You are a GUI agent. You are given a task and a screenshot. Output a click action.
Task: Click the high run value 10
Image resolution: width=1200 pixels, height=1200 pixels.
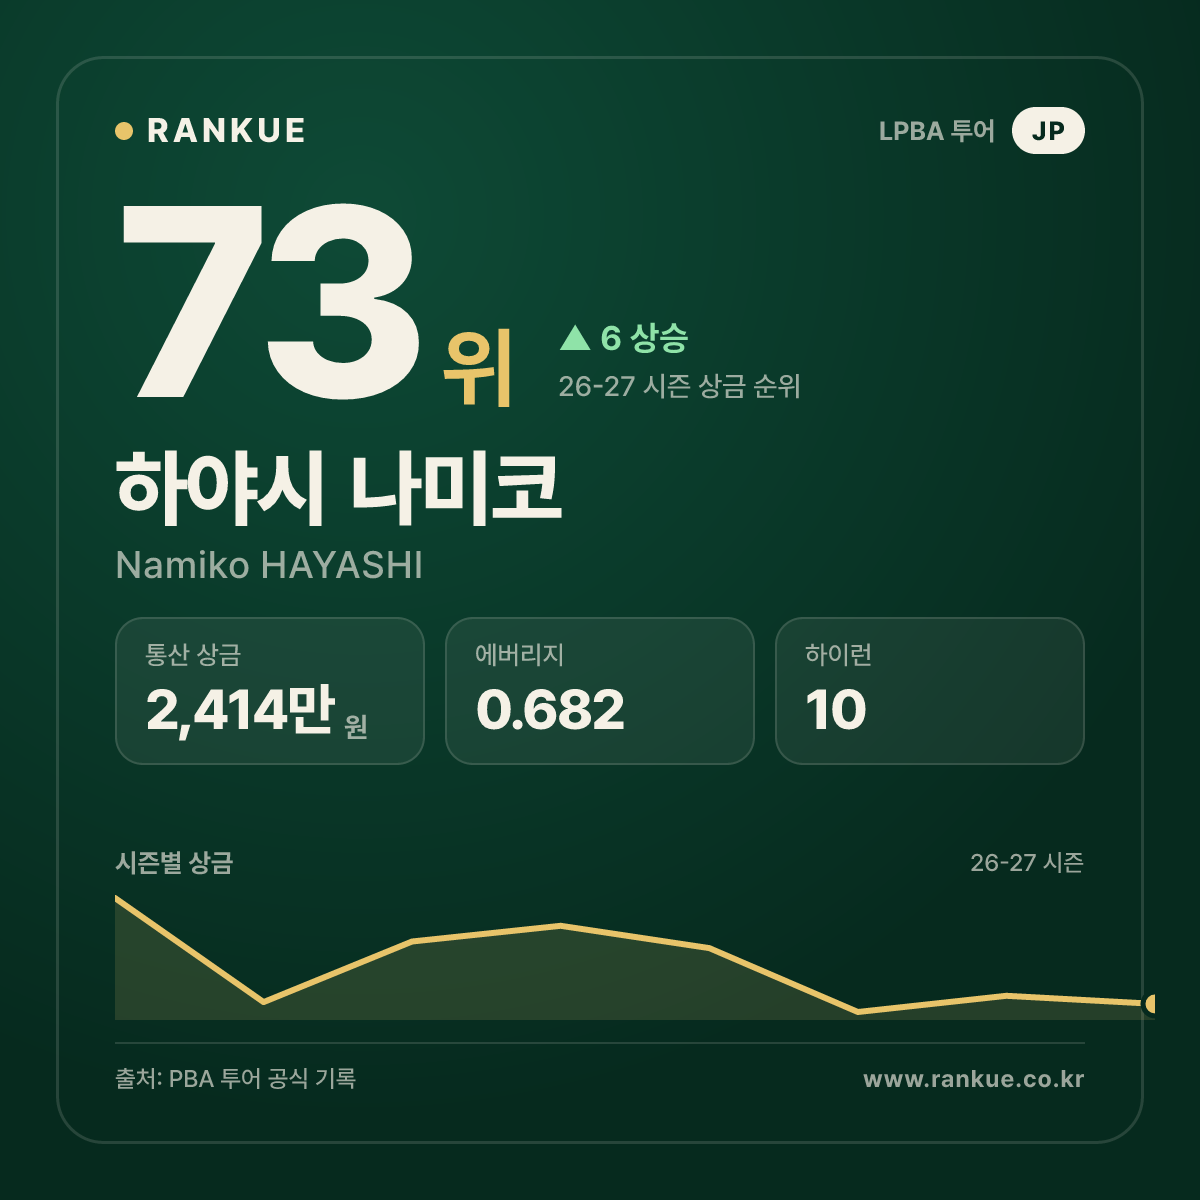[x=836, y=710]
